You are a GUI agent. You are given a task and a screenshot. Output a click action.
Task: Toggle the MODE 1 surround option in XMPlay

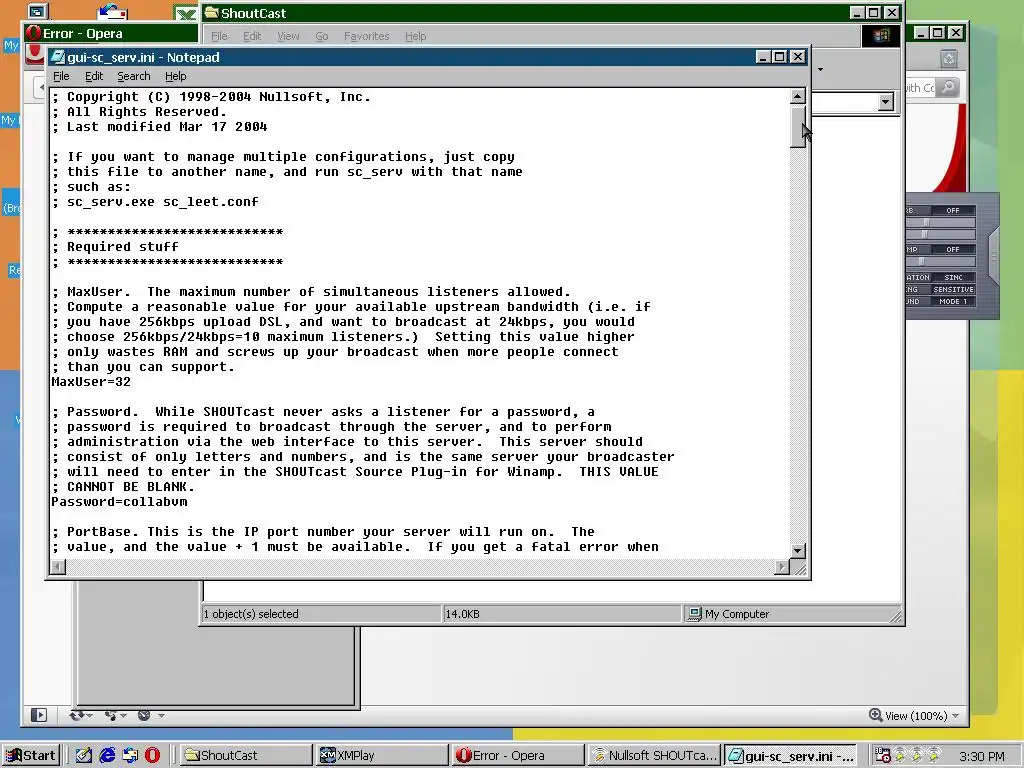coord(953,302)
